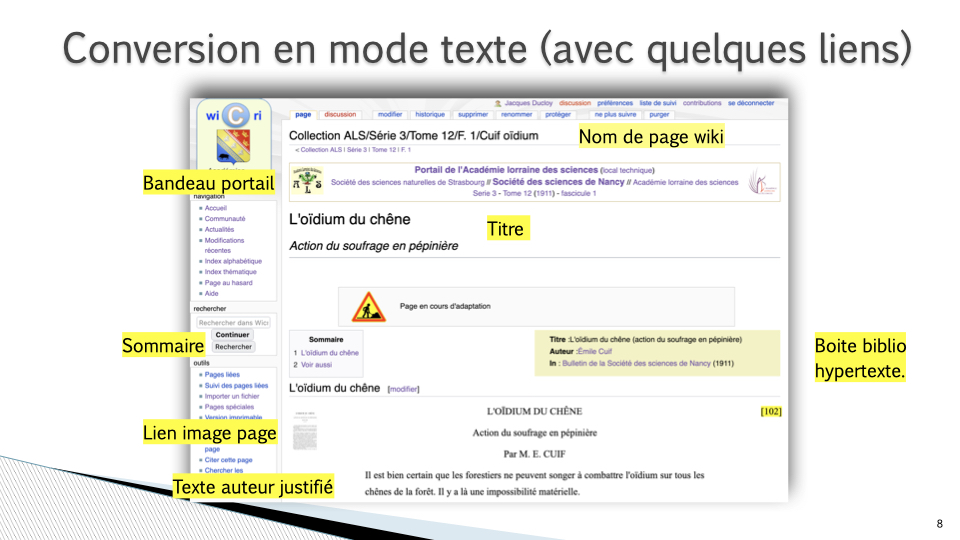The width and height of the screenshot is (960, 540).
Task: Select the modifier tab
Action: tap(390, 115)
